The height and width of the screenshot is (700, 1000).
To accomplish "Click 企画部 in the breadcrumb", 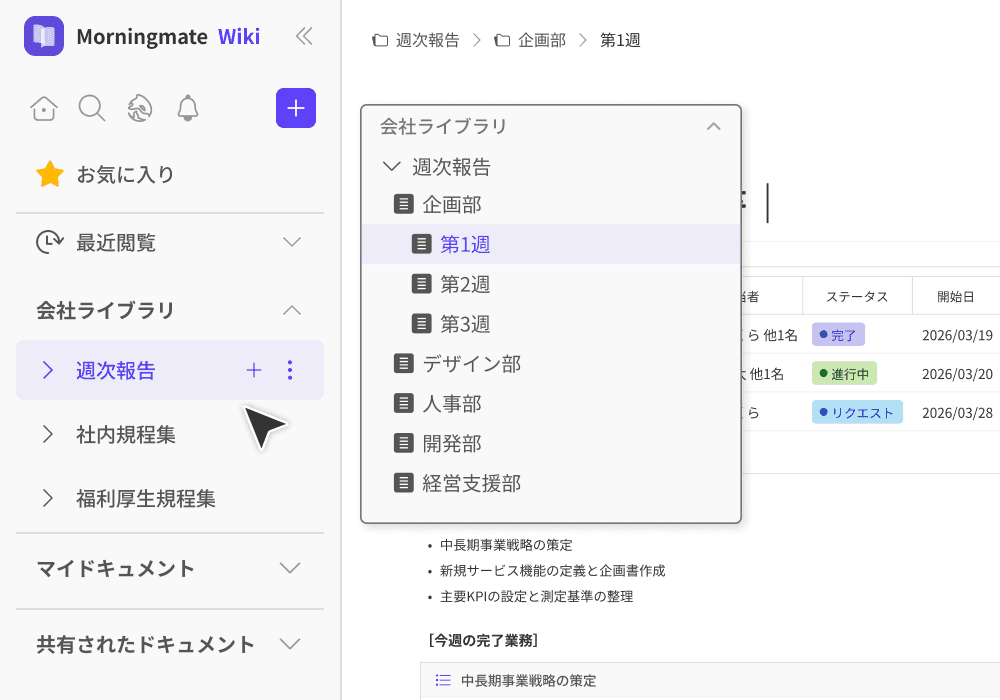I will coord(541,40).
